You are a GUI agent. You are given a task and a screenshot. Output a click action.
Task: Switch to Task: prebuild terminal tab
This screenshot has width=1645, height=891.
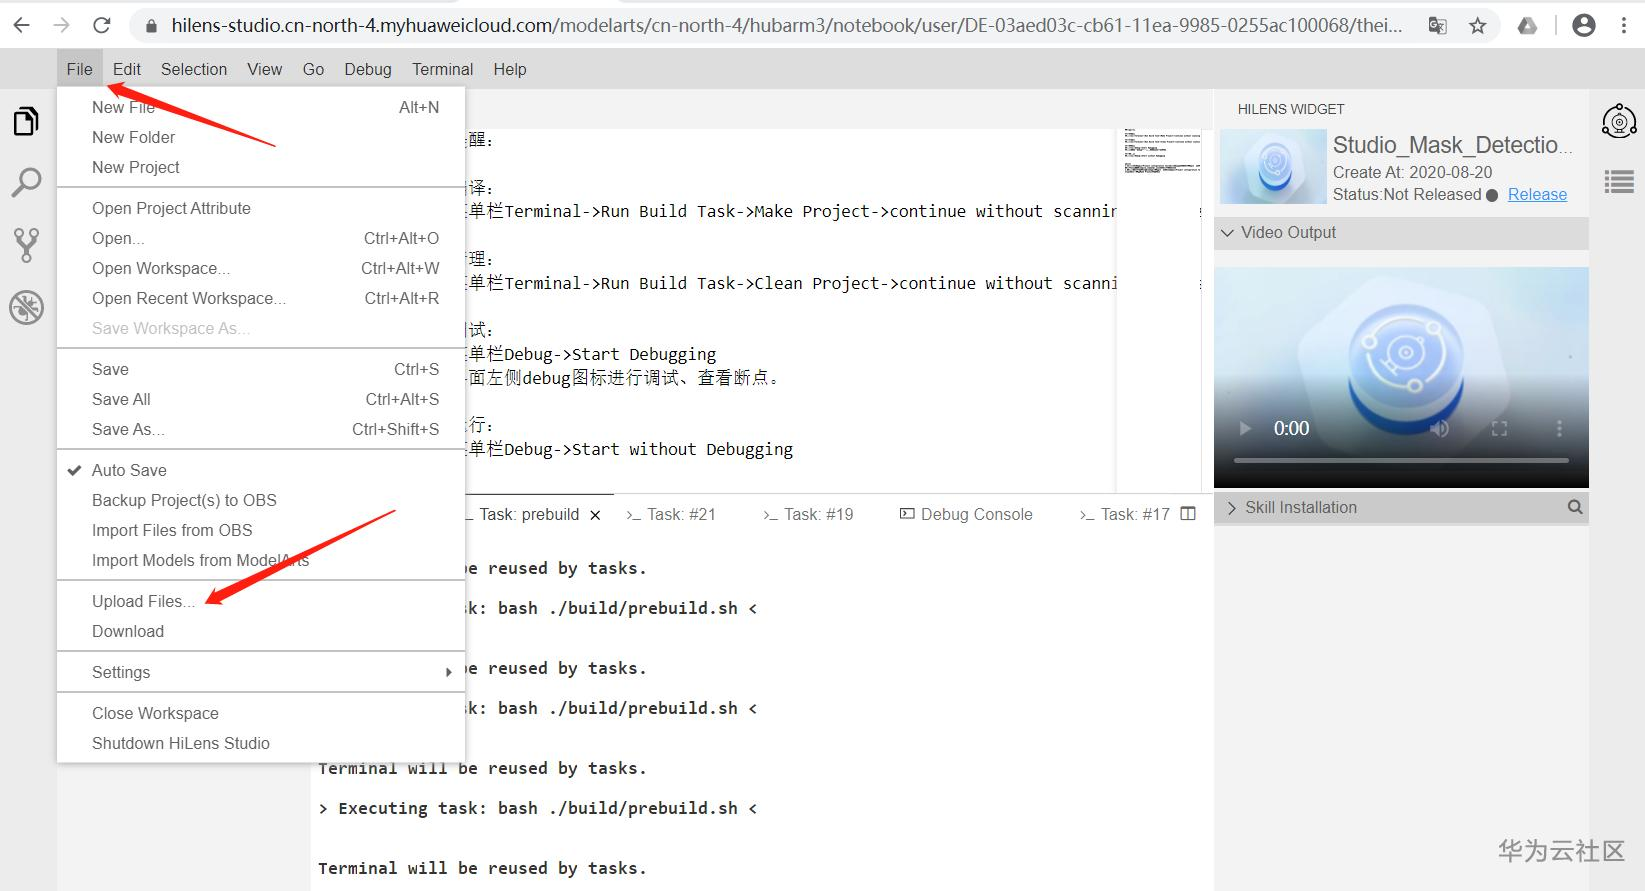pos(529,515)
